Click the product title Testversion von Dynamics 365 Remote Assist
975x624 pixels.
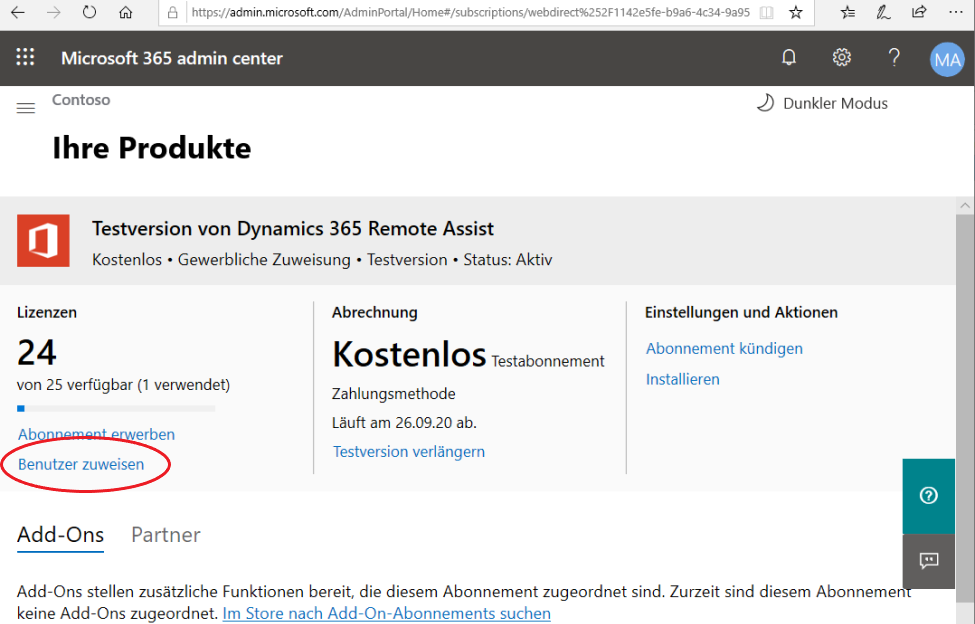pyautogui.click(x=293, y=229)
